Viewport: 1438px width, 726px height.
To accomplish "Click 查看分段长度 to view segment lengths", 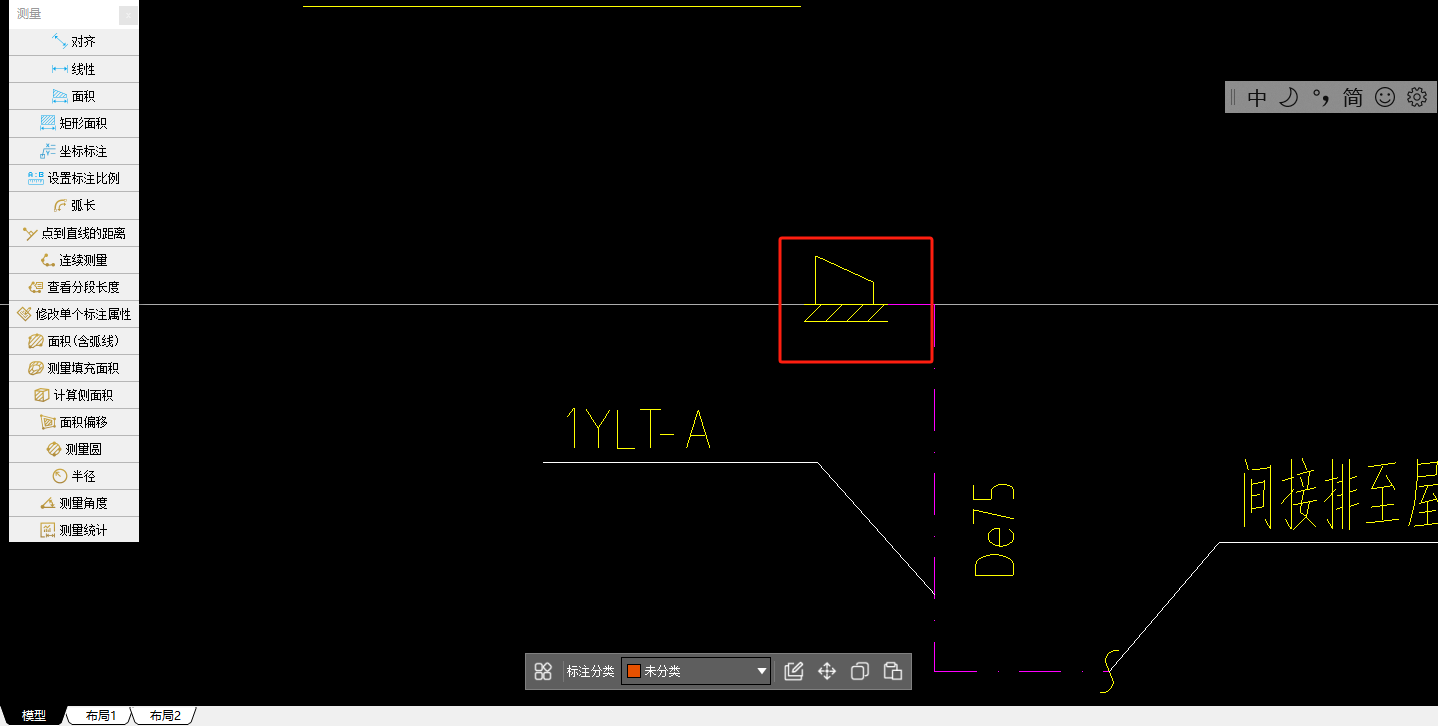I will click(74, 287).
